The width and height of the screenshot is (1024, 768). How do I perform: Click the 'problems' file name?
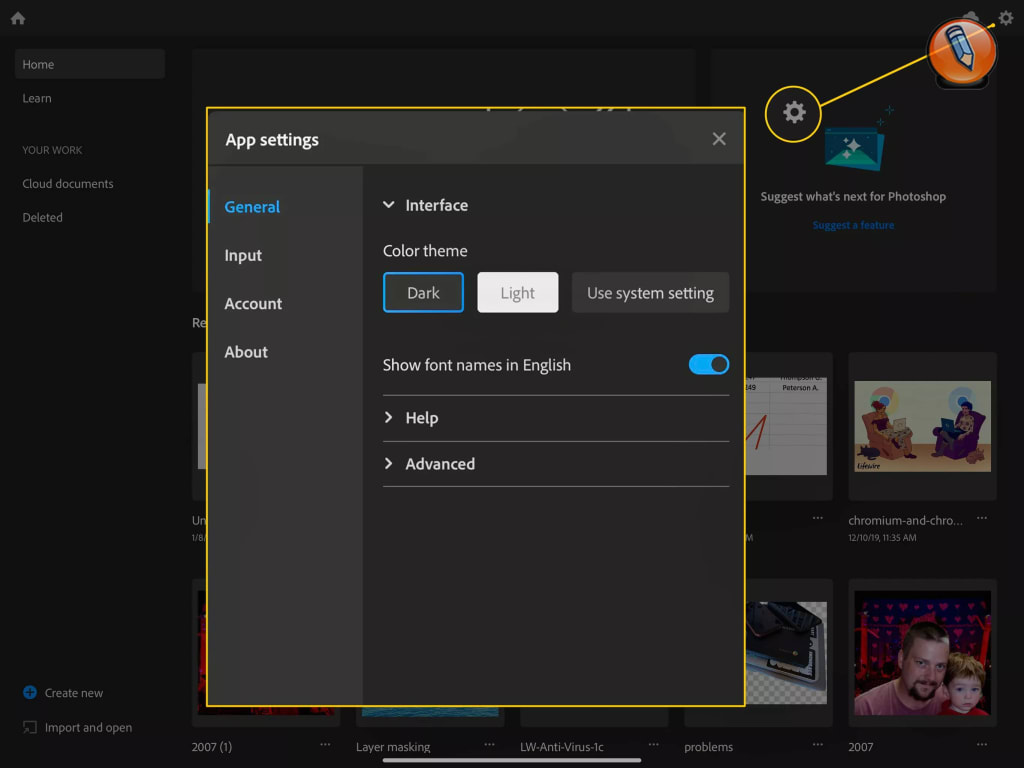709,746
